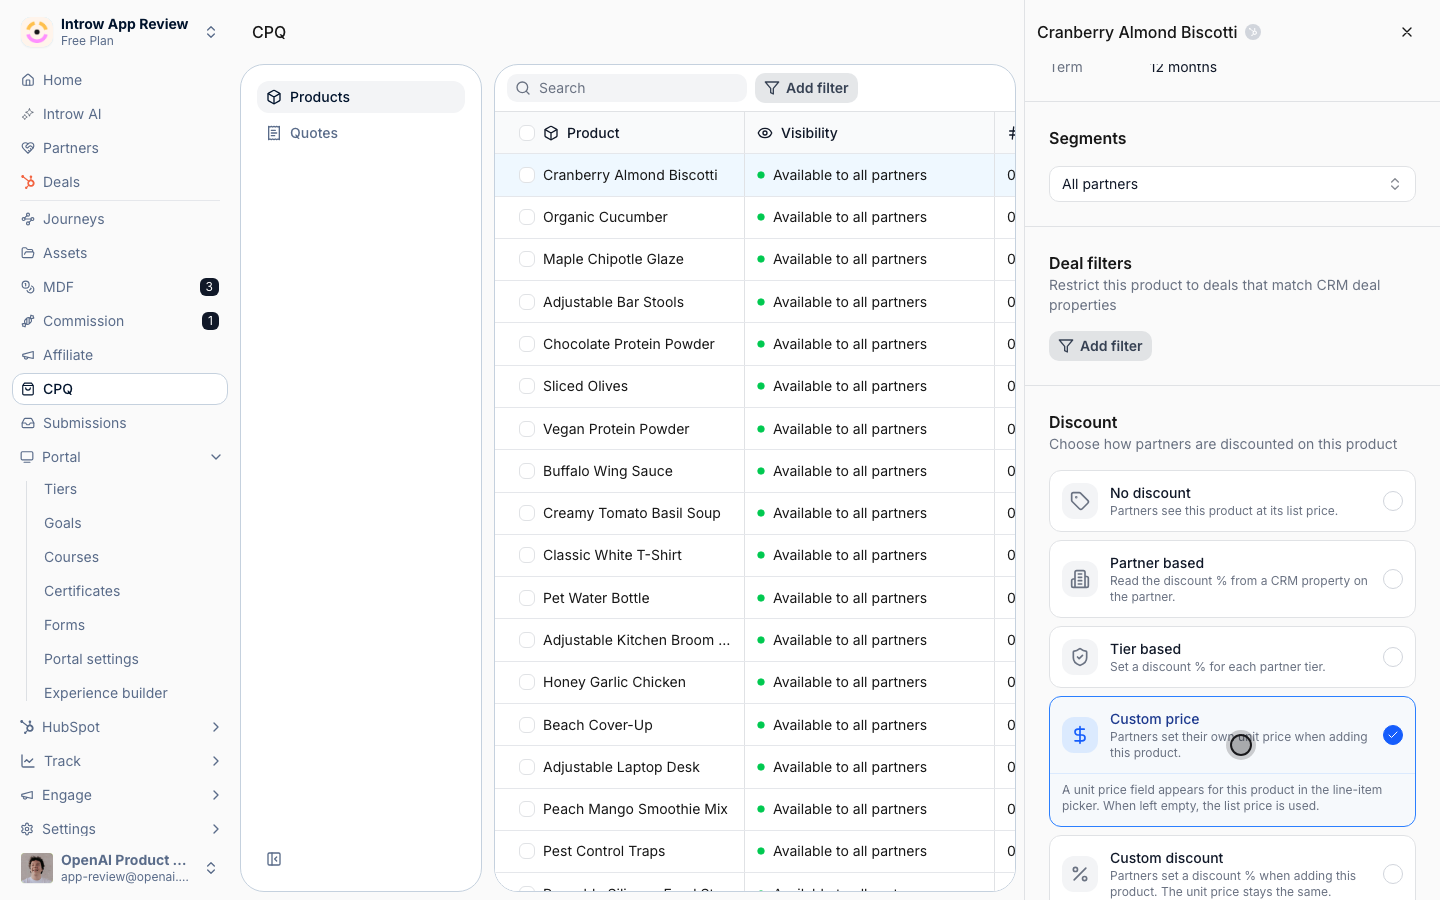This screenshot has width=1440, height=900.
Task: Open Experience builder under Portal
Action: pos(106,693)
